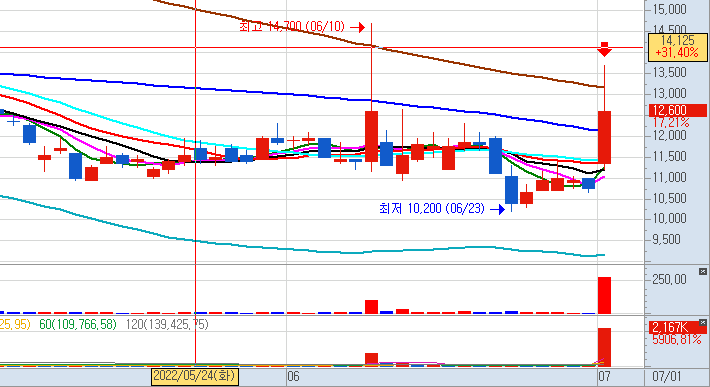The image size is (710, 387).
Task: Close the lower indicator panel showing 2,167K
Action: coord(702,323)
